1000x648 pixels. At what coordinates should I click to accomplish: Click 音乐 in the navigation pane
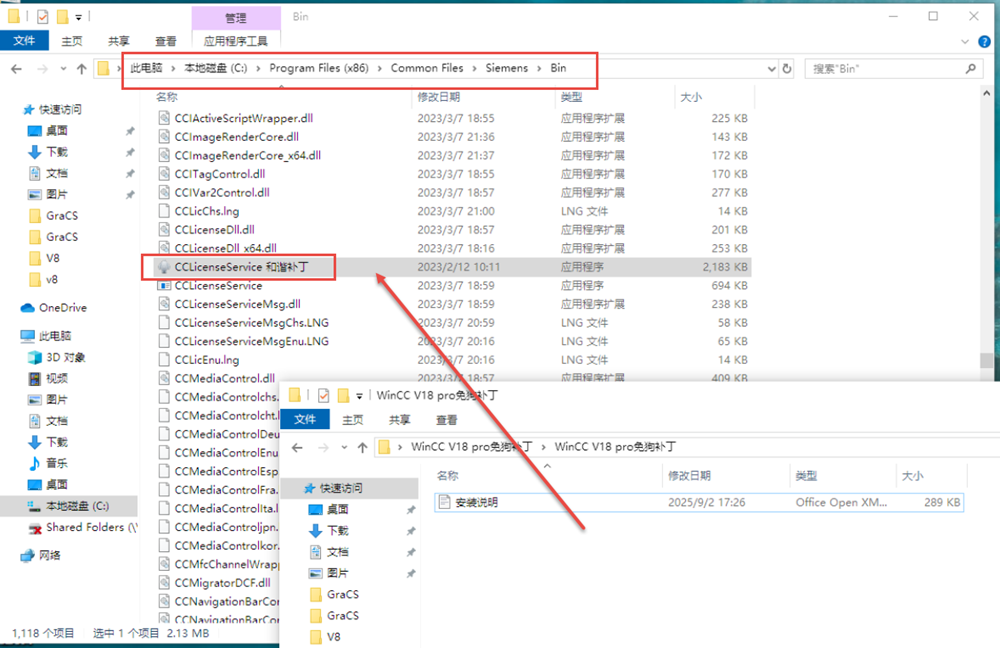[x=57, y=463]
